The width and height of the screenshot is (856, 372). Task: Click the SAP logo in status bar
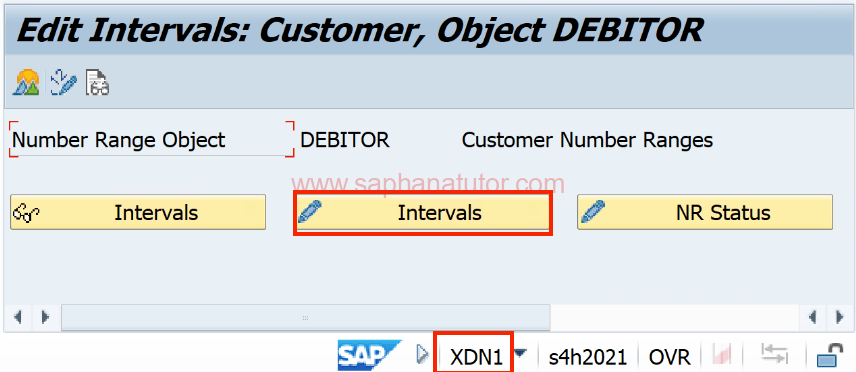pos(369,356)
